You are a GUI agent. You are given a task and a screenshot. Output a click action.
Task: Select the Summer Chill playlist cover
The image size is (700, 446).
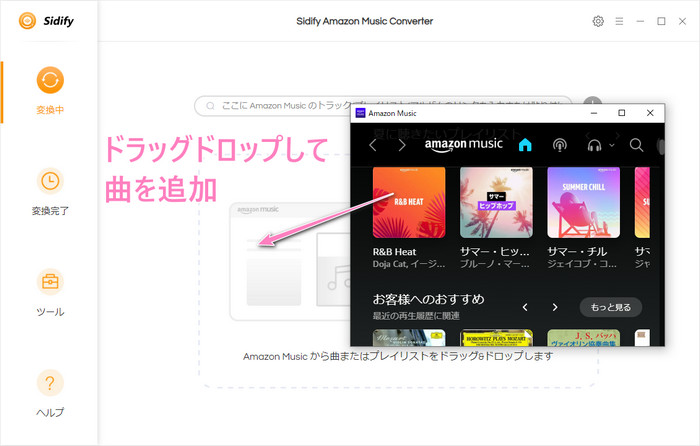click(583, 202)
